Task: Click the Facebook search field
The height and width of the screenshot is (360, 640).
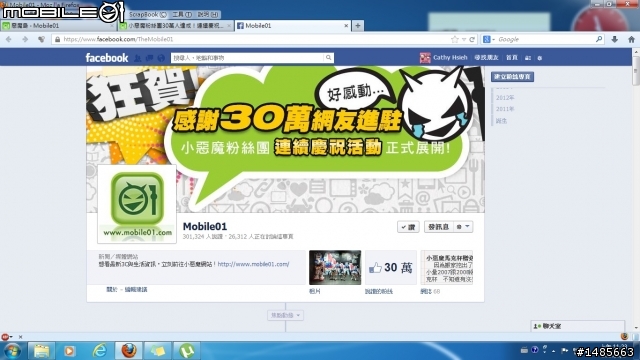Action: [x=247, y=58]
